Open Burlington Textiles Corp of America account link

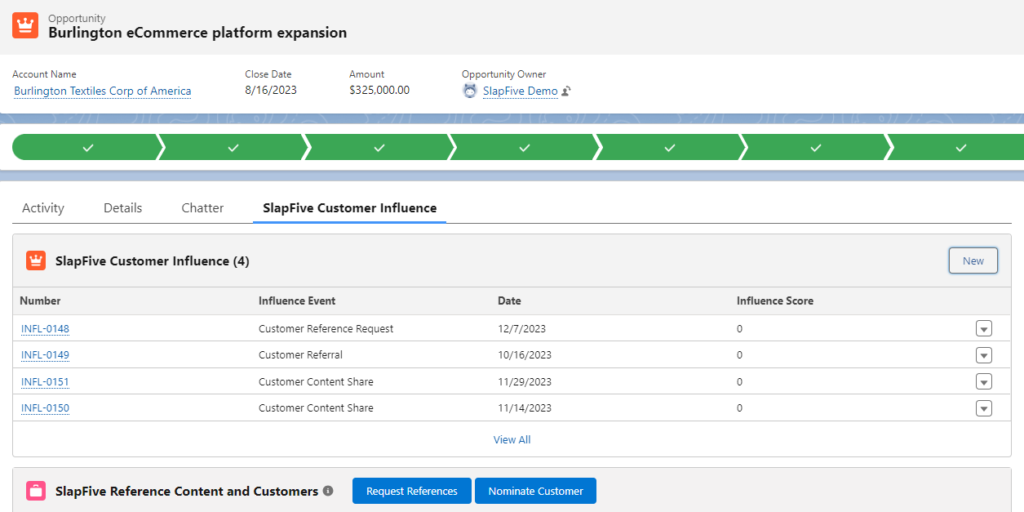click(x=103, y=91)
